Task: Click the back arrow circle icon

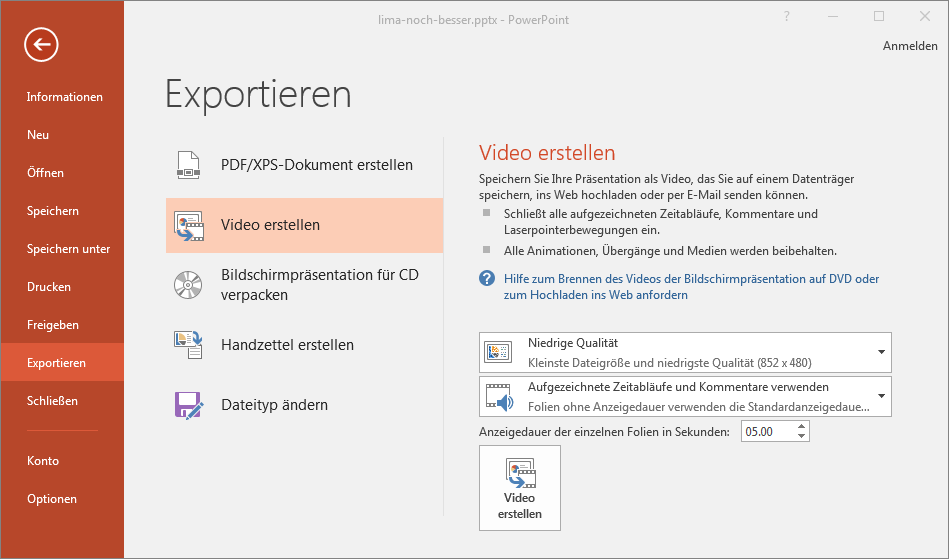Action: point(41,44)
